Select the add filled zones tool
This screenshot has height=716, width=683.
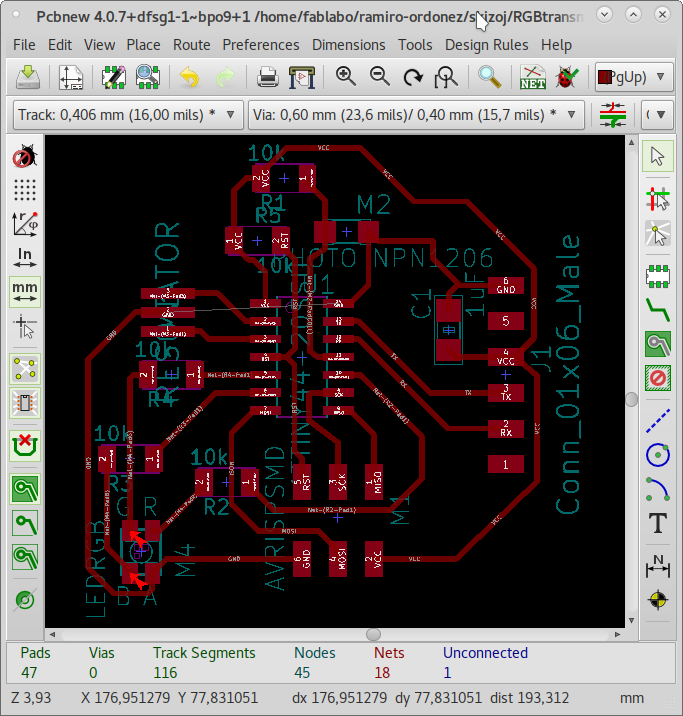[657, 344]
